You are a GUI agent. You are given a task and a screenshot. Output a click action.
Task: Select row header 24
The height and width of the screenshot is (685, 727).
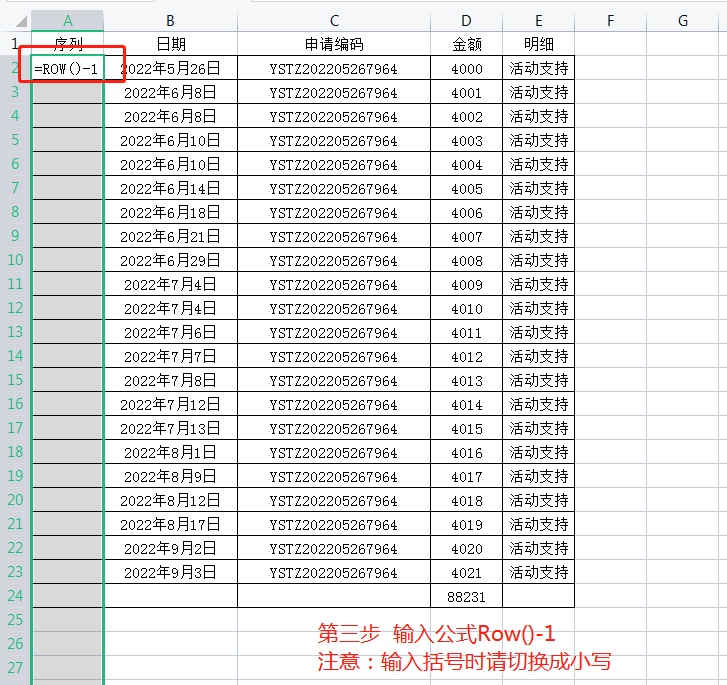coord(15,595)
